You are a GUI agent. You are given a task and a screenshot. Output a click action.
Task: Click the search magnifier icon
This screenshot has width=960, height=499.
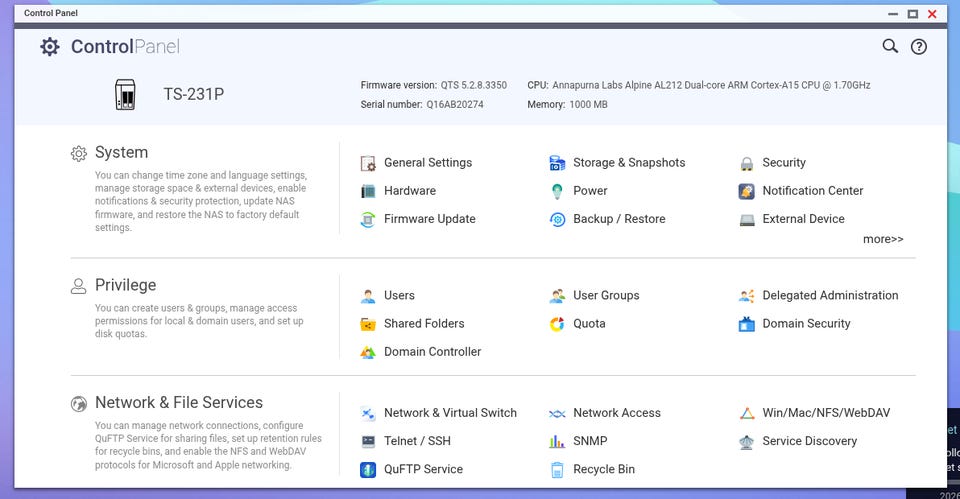click(889, 46)
